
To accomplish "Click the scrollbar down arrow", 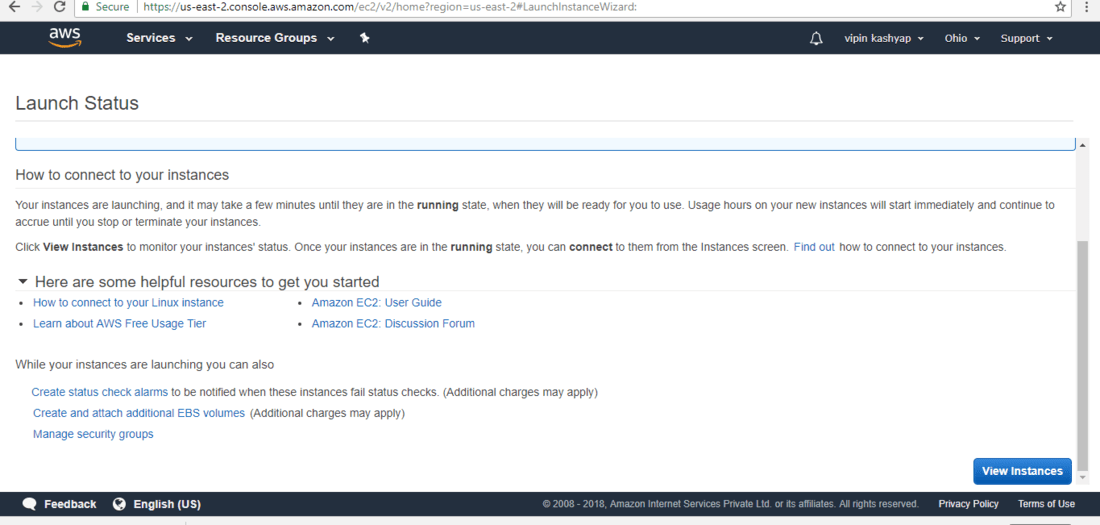I will point(1082,477).
